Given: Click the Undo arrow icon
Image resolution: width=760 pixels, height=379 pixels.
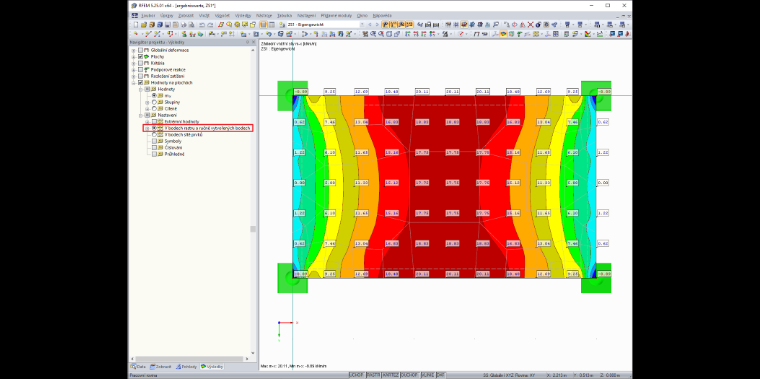Looking at the screenshot, I should click(x=202, y=24).
